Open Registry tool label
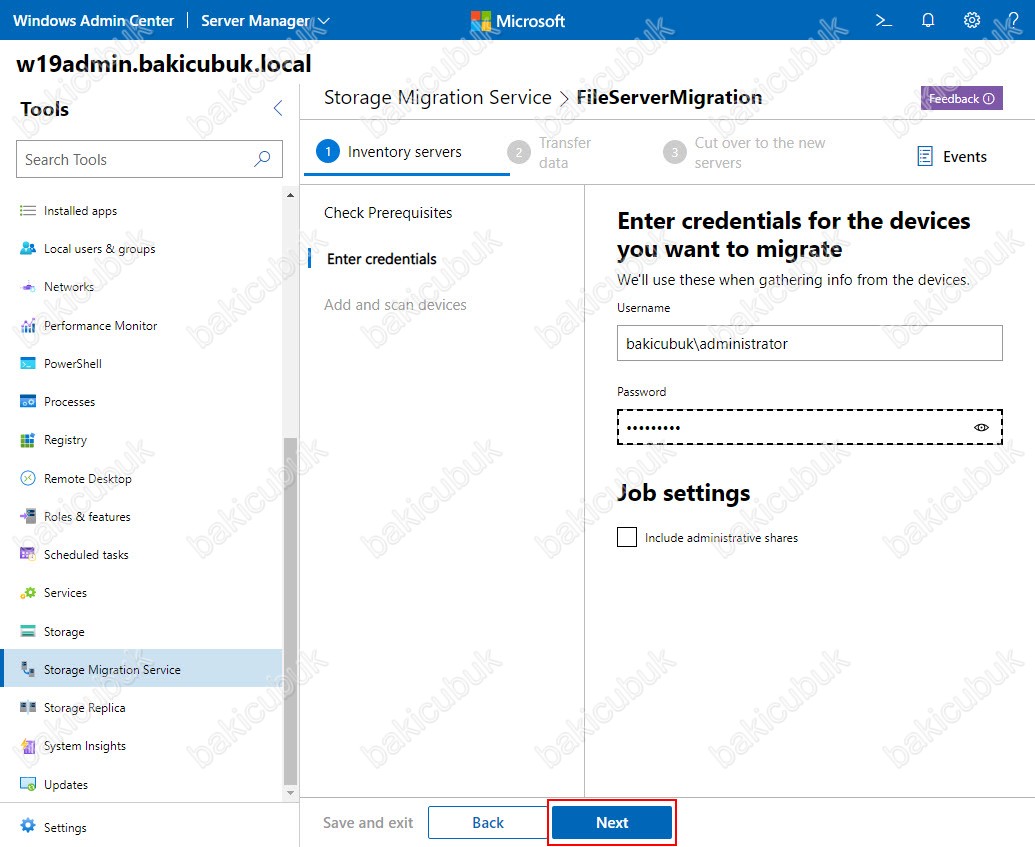 pos(65,440)
